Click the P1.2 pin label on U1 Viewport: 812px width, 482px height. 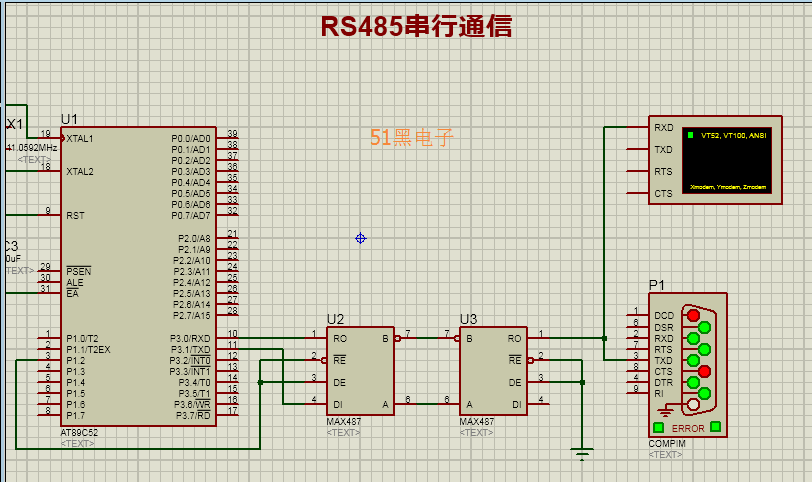tap(76, 360)
